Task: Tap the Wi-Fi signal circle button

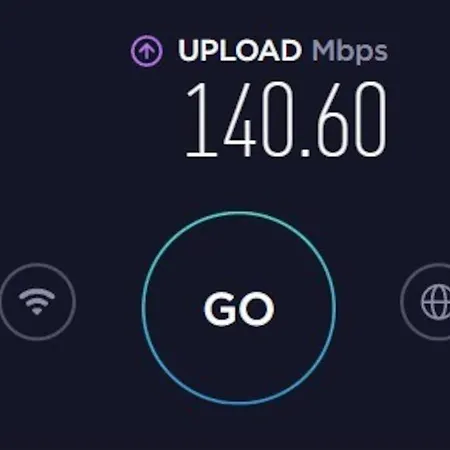Action: pos(37,302)
